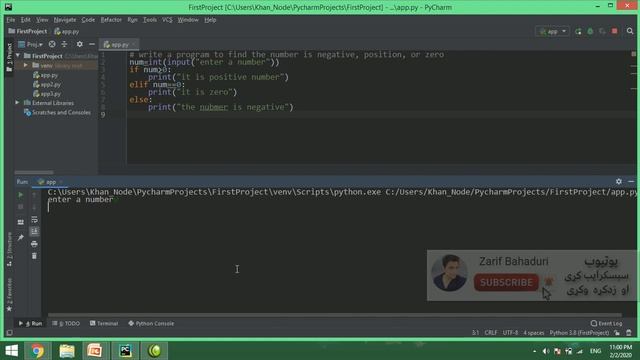Viewport: 640px width, 360px height.
Task: Click the locate/scroll from source icon
Action: tap(52, 44)
